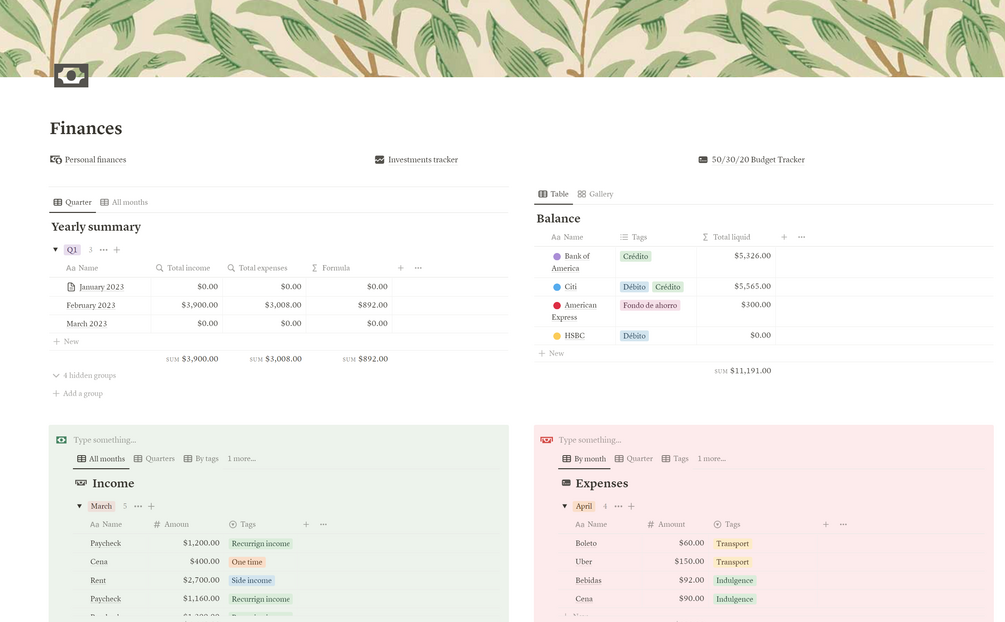Select Quarter tab in Expenses
Image resolution: width=1005 pixels, height=622 pixels.
coord(634,458)
